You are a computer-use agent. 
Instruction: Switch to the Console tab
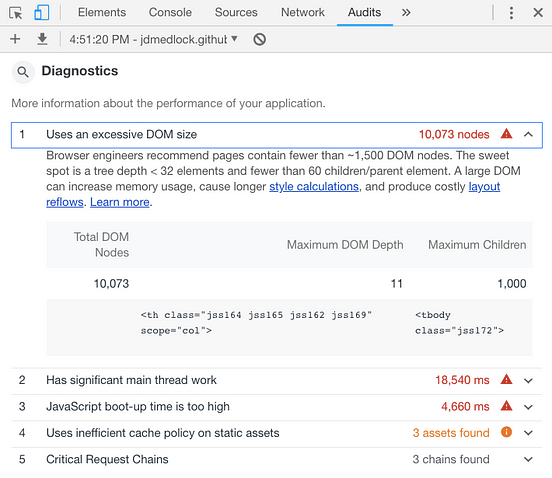tap(170, 13)
